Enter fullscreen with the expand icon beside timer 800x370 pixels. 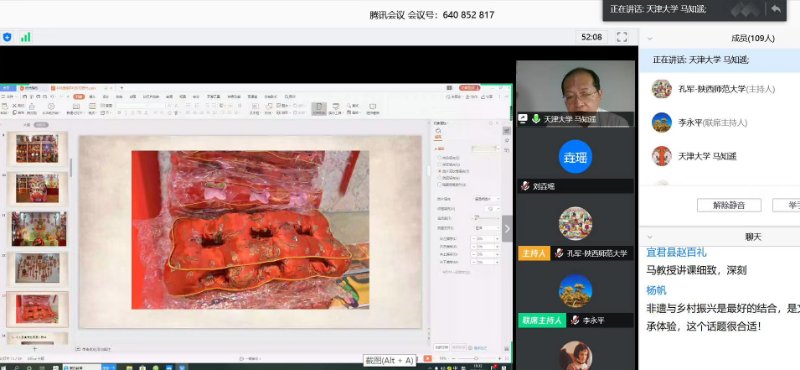622,37
